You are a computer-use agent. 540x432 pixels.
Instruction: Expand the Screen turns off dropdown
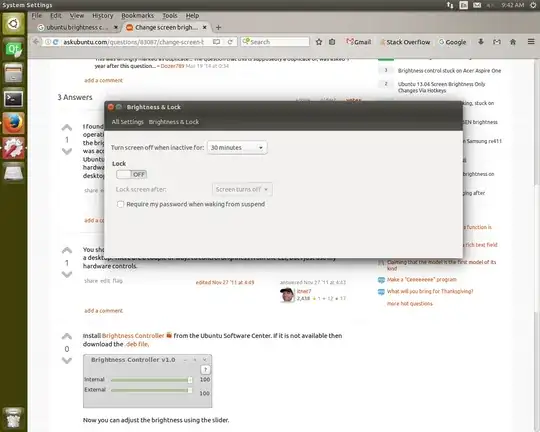242,189
